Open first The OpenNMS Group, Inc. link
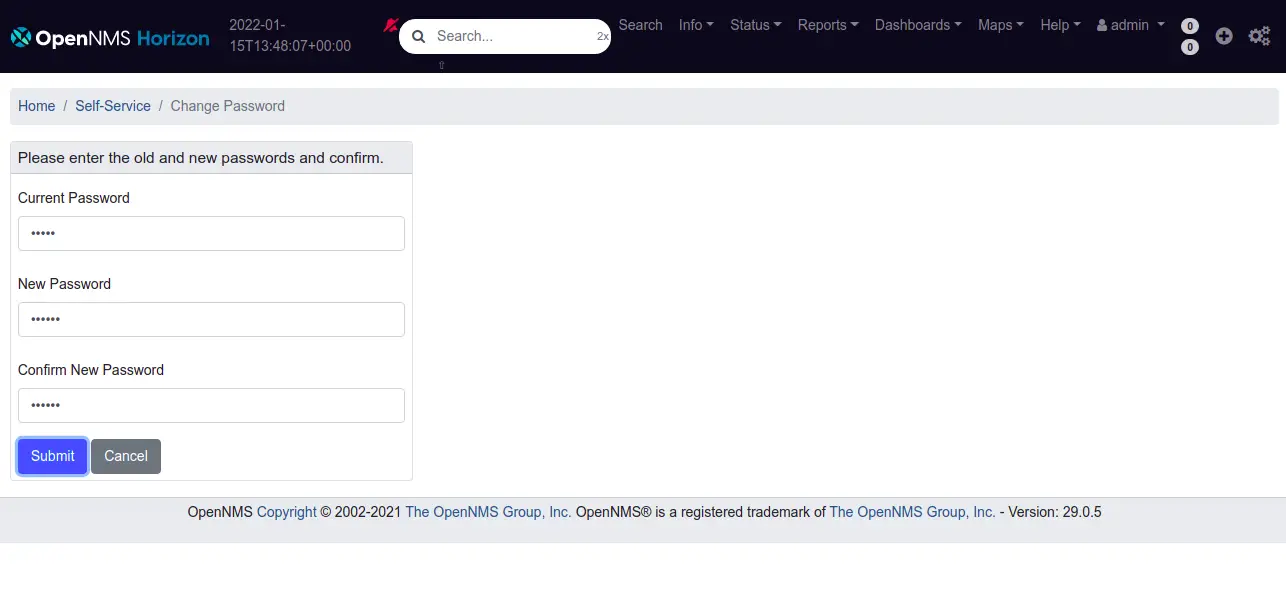The width and height of the screenshot is (1286, 606). [x=488, y=512]
